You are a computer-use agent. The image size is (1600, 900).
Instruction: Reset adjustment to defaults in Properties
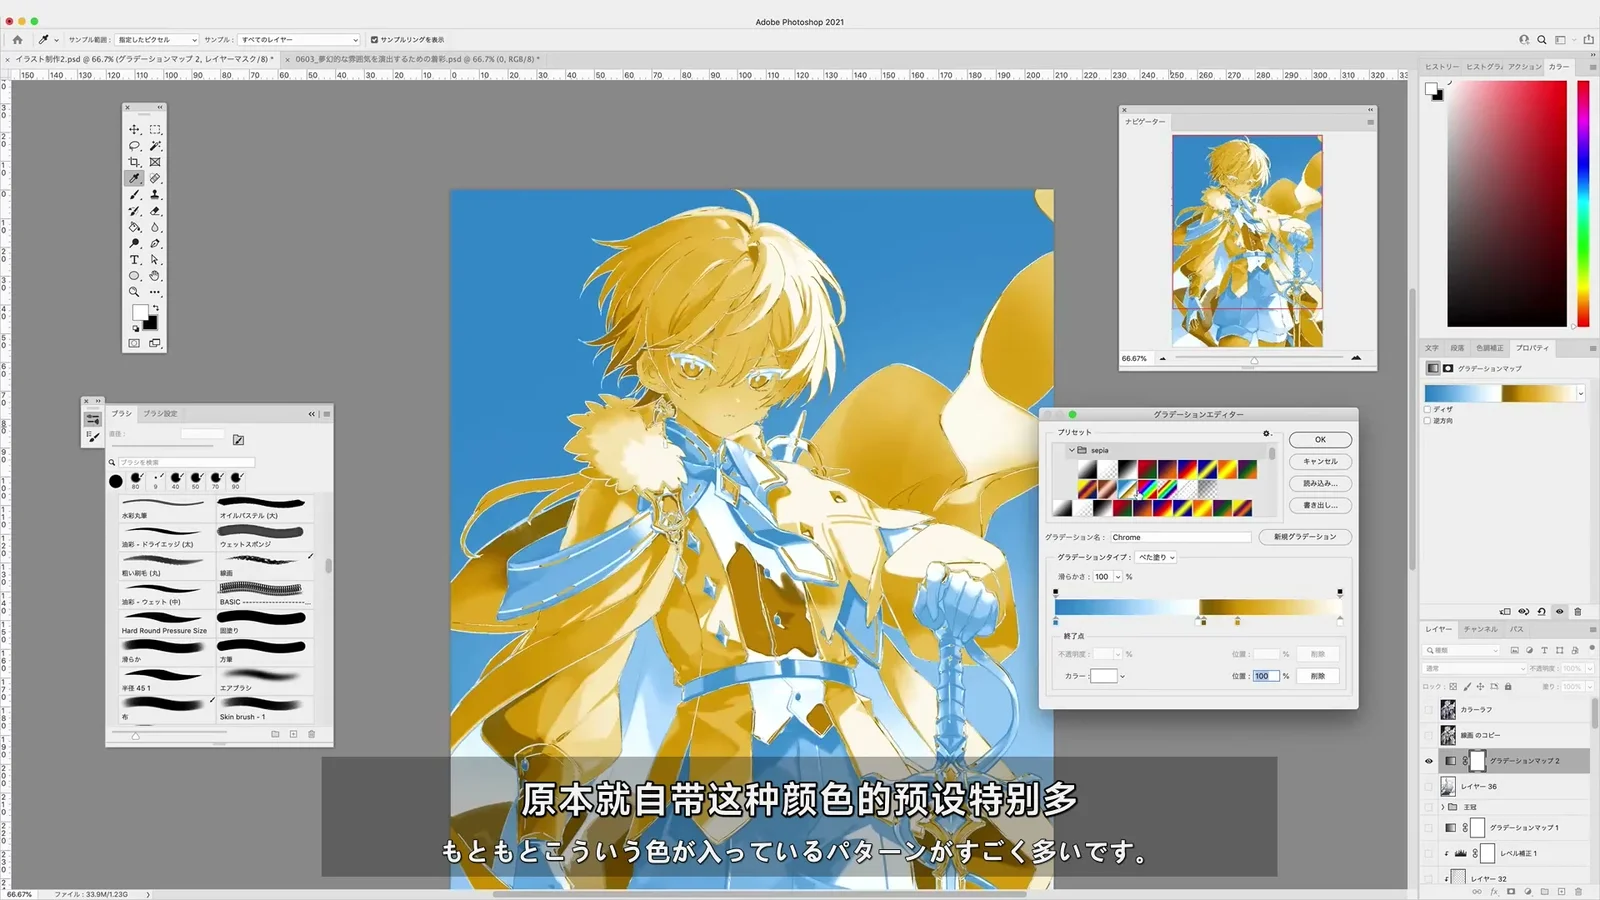tap(1541, 611)
